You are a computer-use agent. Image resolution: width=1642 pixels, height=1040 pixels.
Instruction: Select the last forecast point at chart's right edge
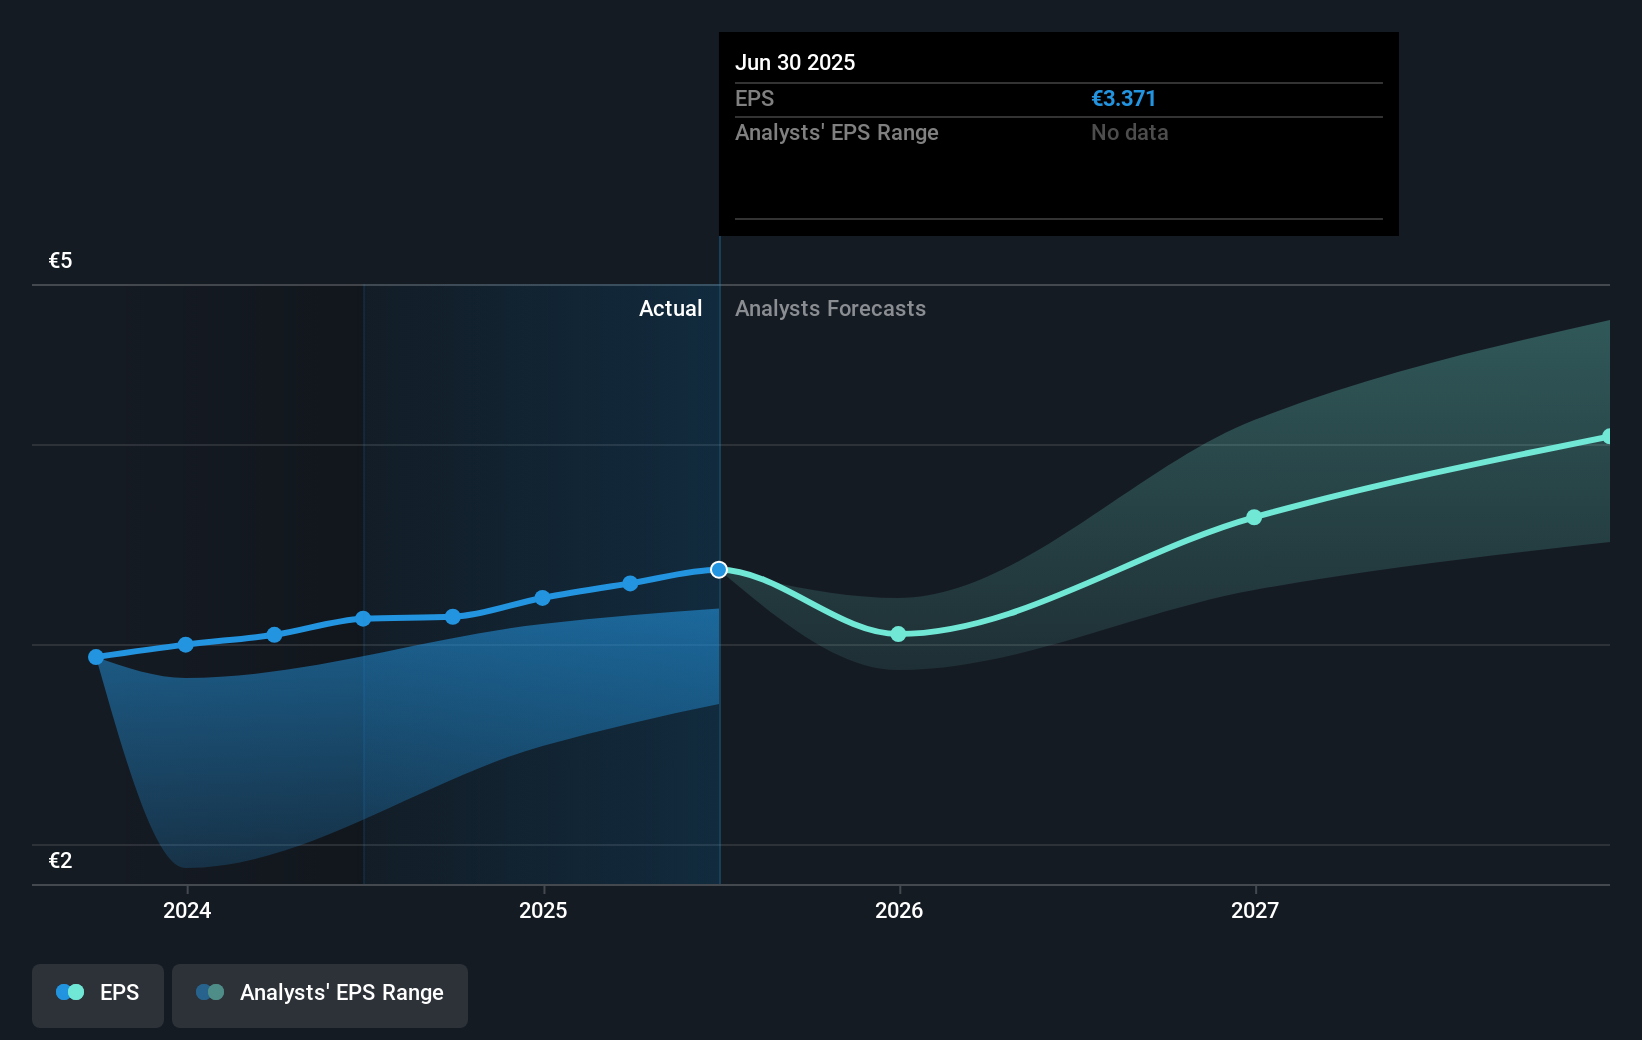pyautogui.click(x=1607, y=436)
